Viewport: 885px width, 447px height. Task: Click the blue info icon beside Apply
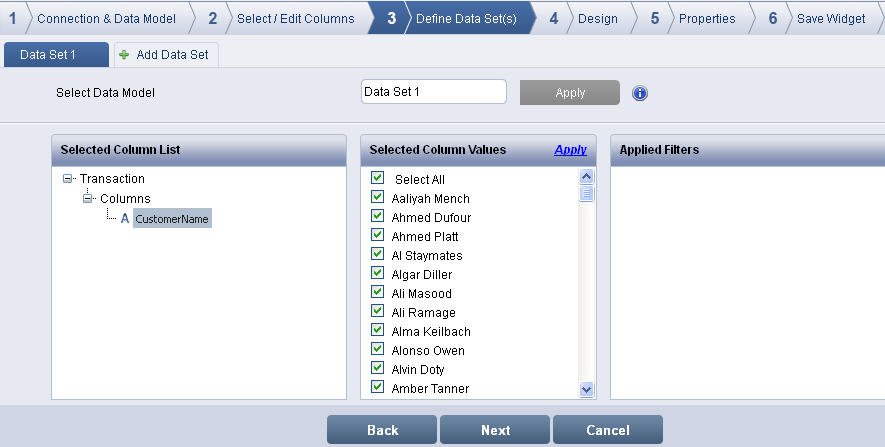coord(640,93)
